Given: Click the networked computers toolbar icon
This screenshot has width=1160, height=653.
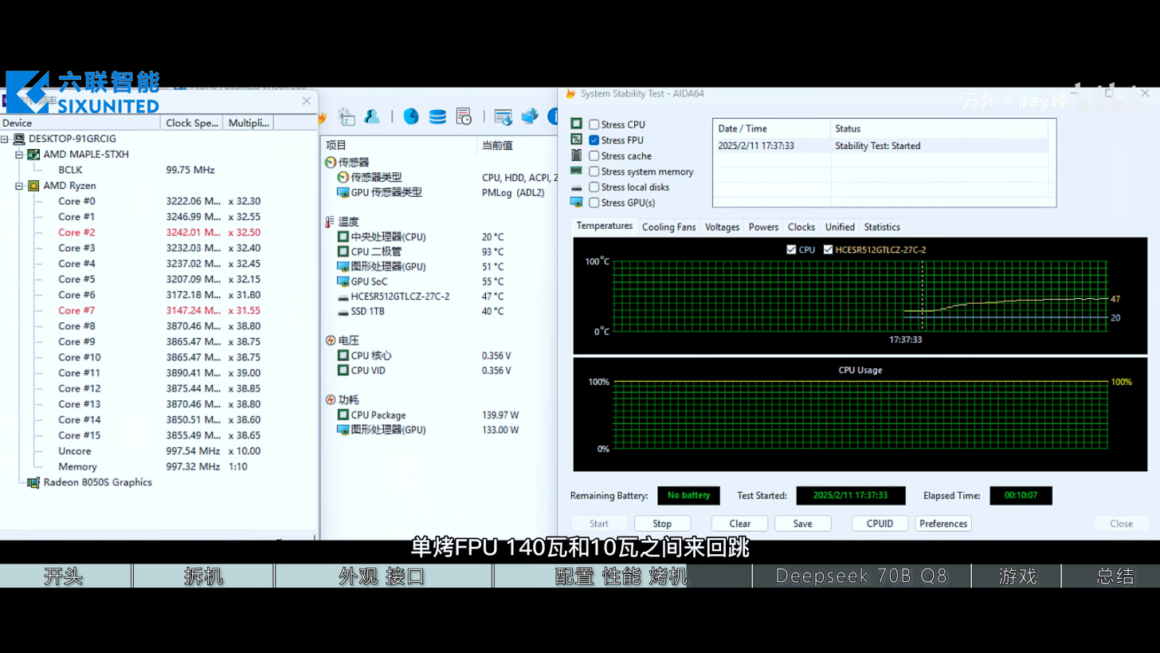Looking at the screenshot, I should (530, 116).
